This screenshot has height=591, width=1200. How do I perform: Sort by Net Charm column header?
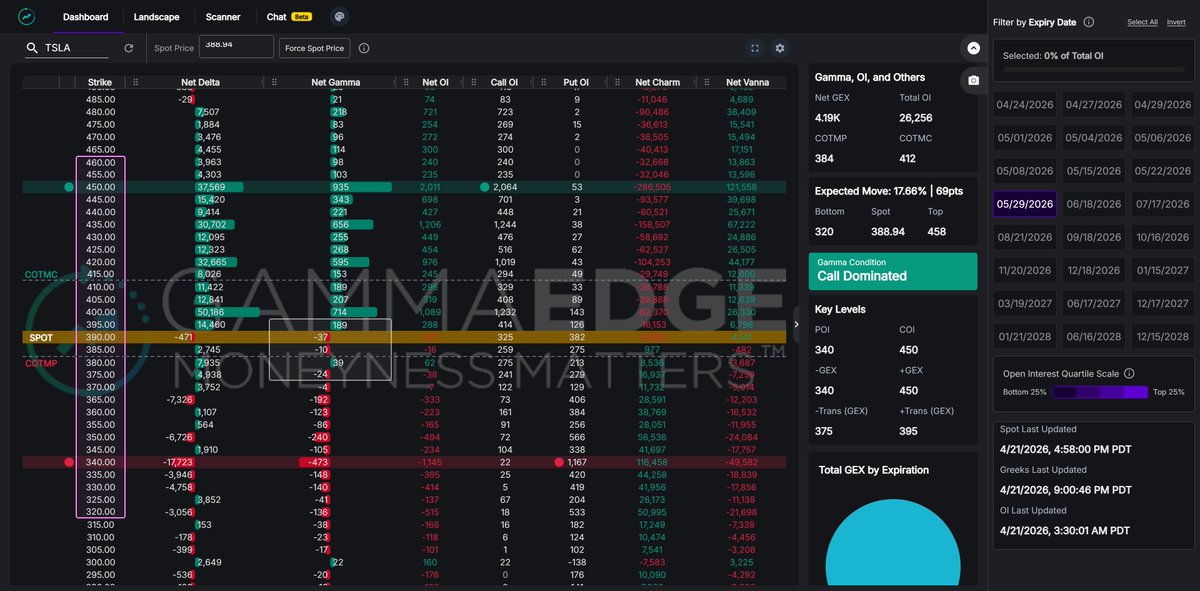pyautogui.click(x=657, y=82)
